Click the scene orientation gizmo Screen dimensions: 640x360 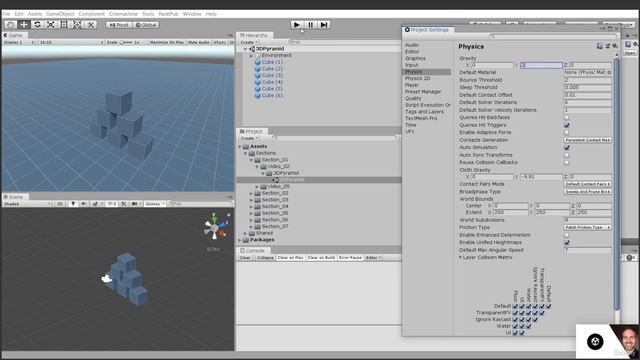point(215,228)
